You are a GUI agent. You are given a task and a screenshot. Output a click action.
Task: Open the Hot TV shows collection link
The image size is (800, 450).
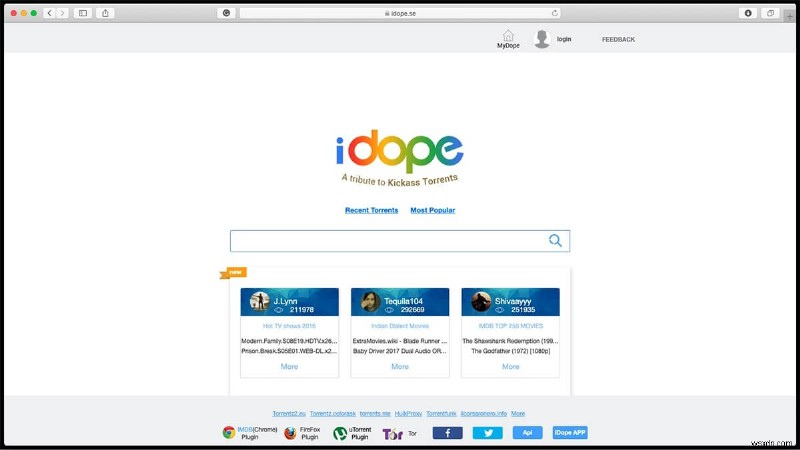pos(289,326)
